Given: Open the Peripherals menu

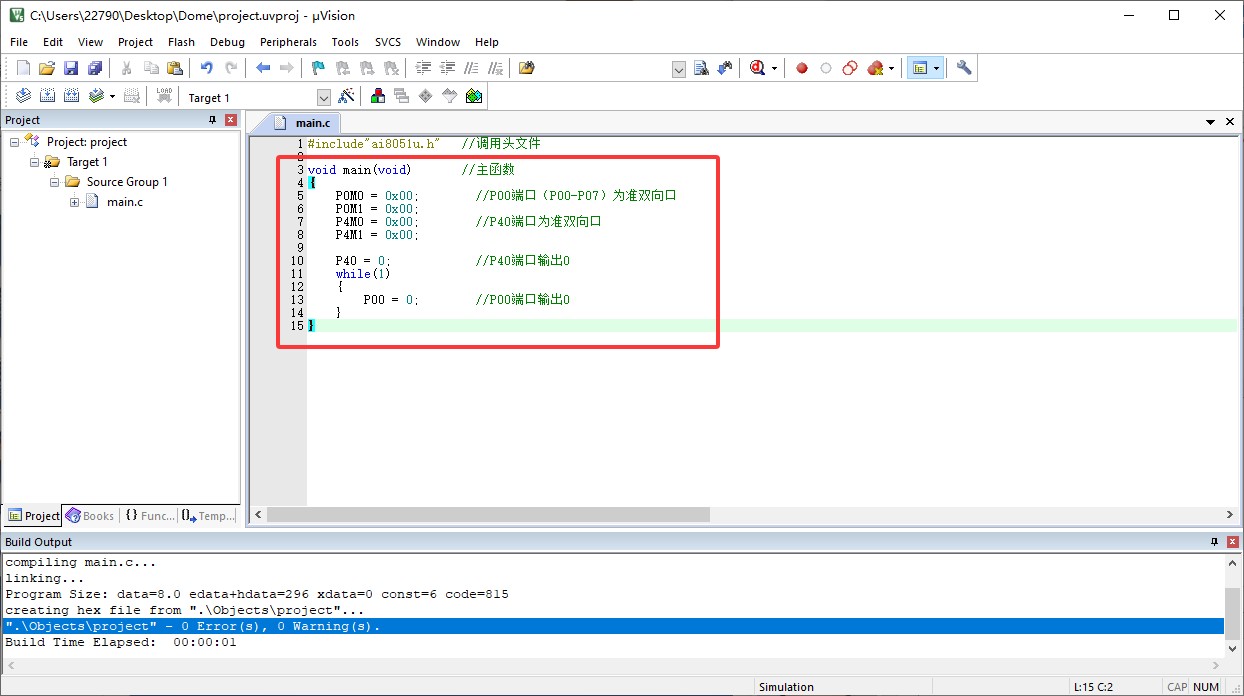Looking at the screenshot, I should 288,42.
